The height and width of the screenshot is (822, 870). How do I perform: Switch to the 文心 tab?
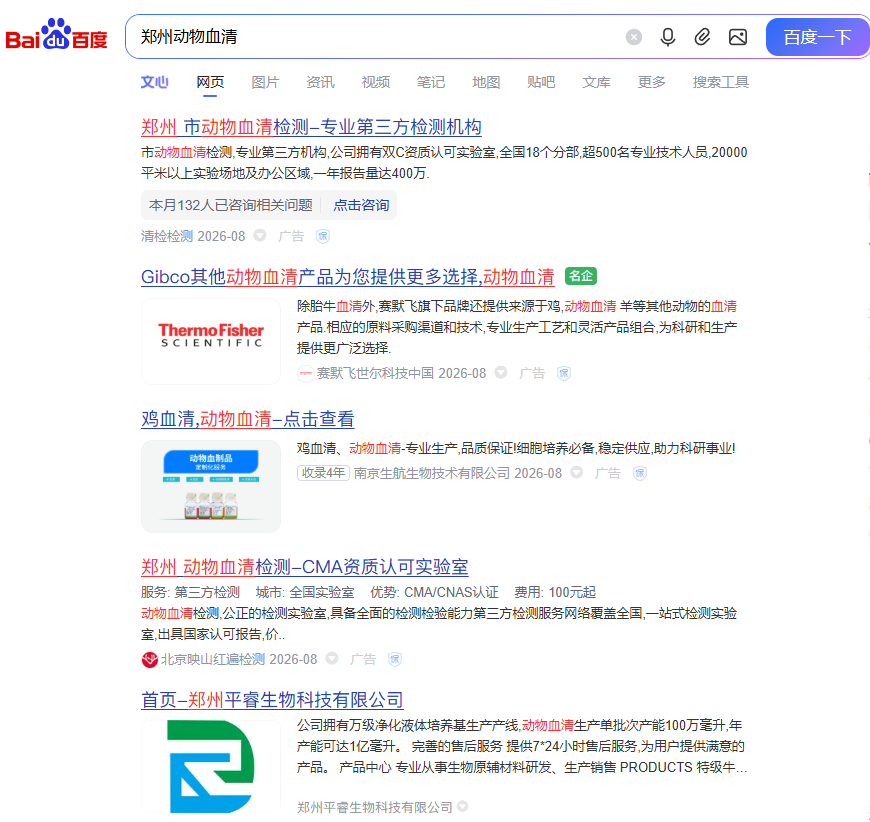coord(154,82)
